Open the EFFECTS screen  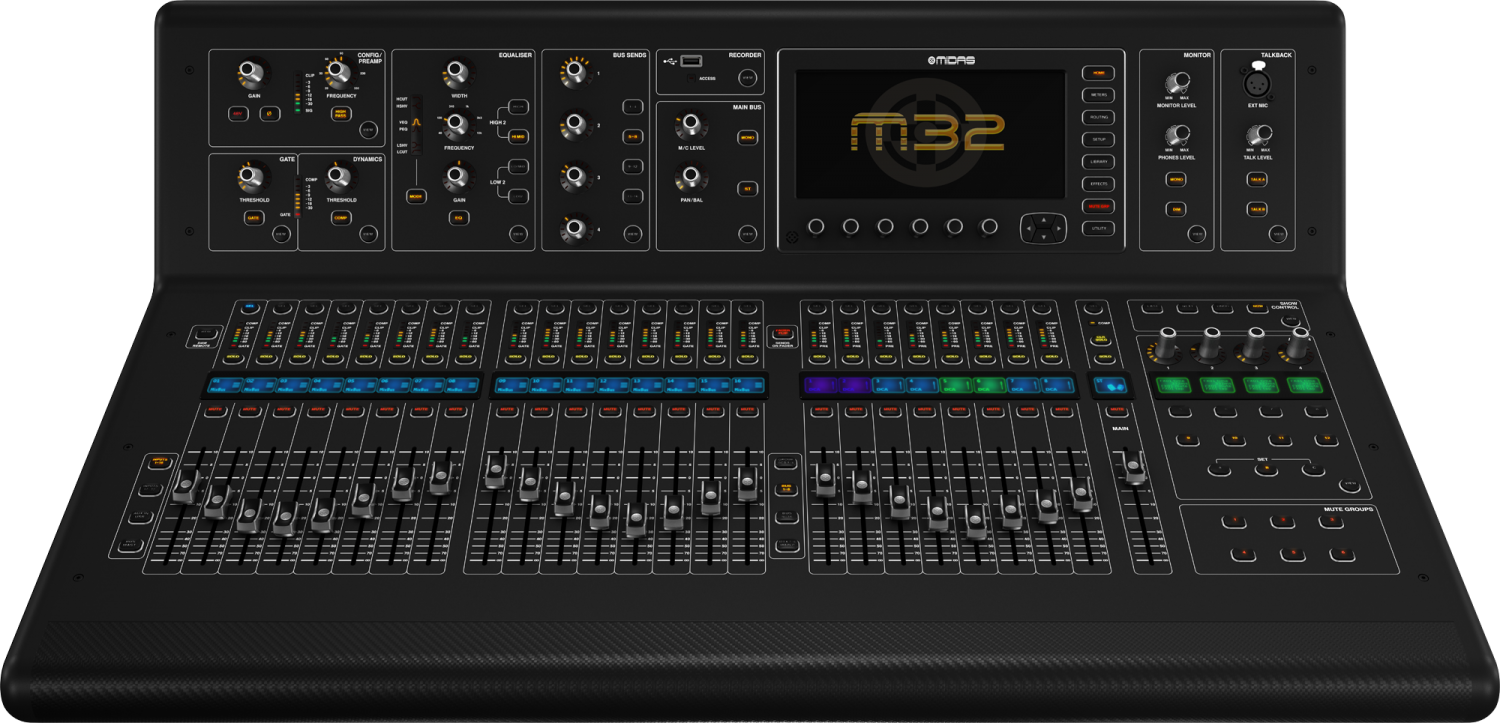coord(1098,184)
